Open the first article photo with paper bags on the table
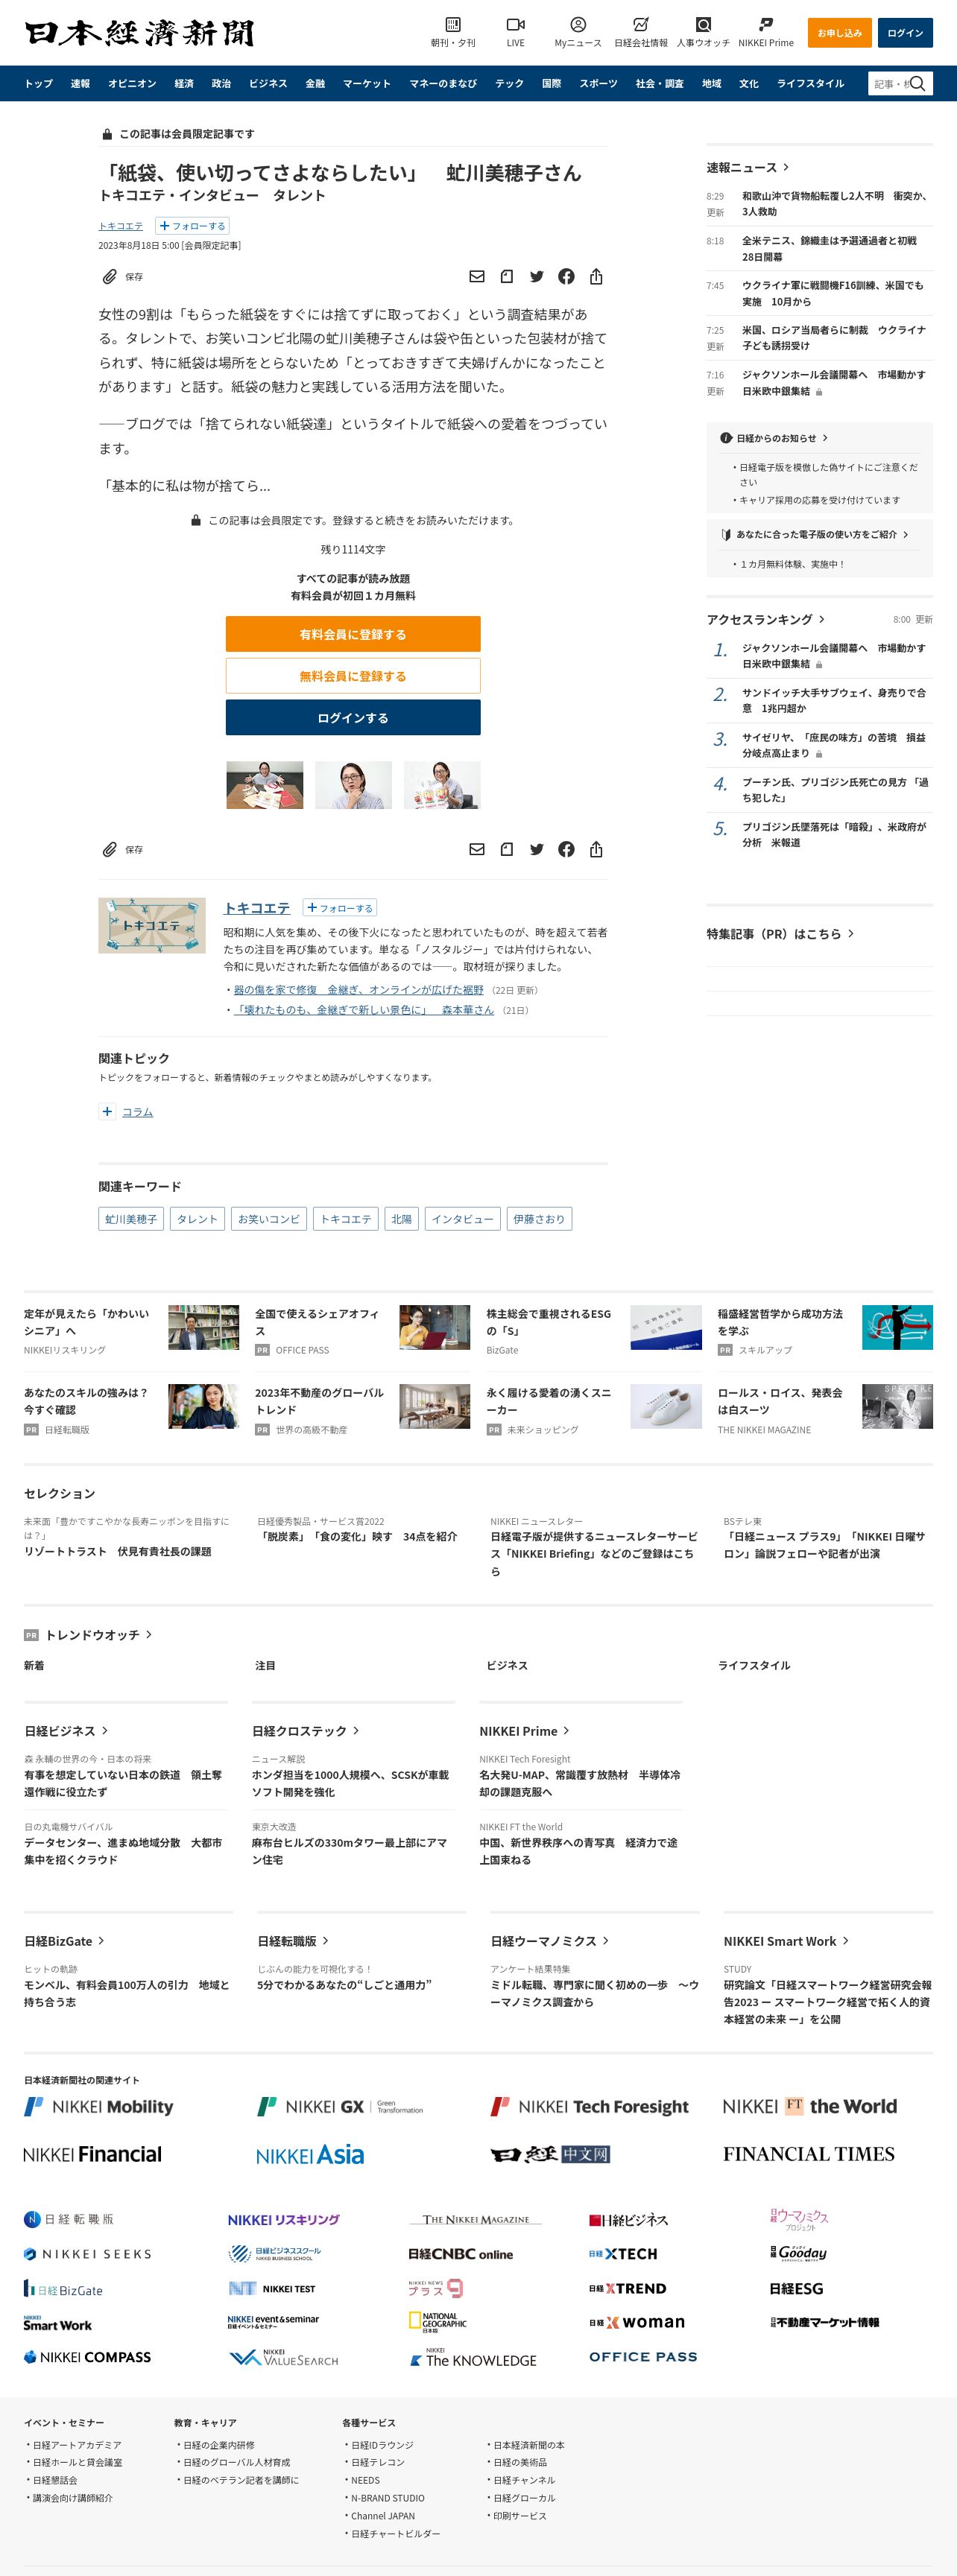957x2576 pixels. pyautogui.click(x=264, y=785)
